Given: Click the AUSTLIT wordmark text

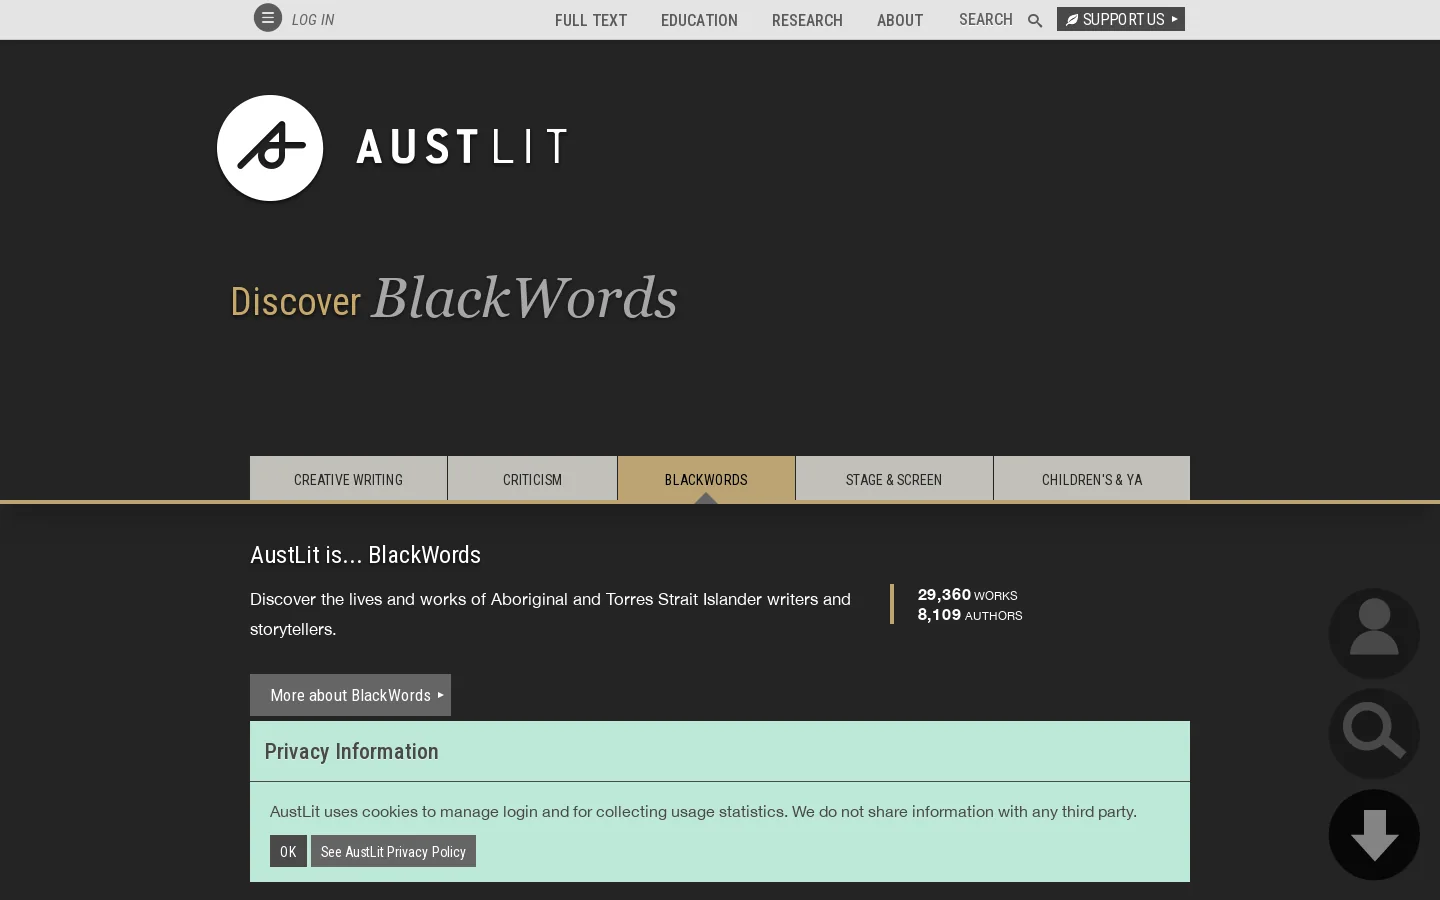Looking at the screenshot, I should tap(463, 147).
